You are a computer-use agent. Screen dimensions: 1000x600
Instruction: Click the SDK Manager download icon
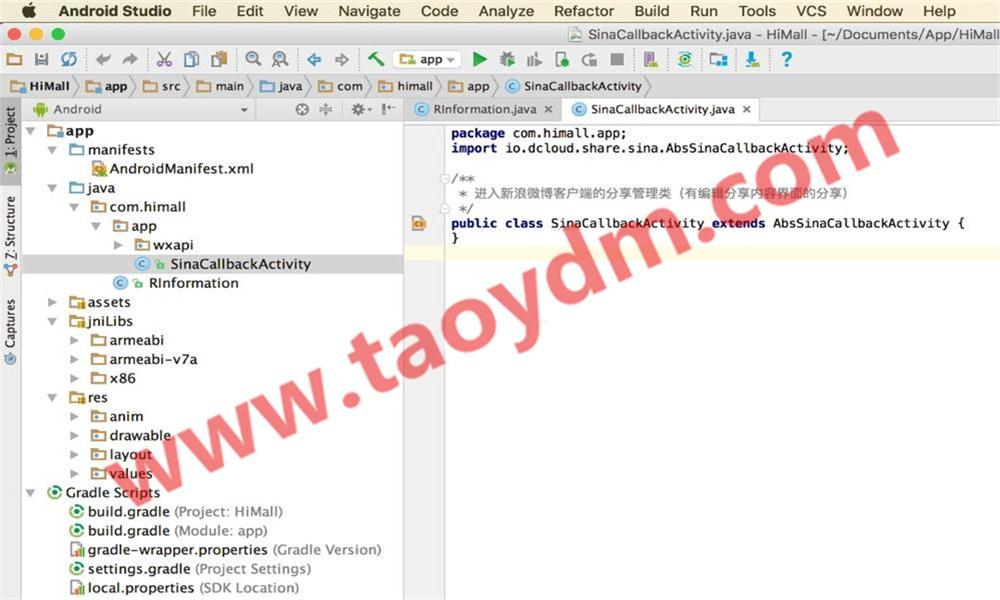pos(753,59)
